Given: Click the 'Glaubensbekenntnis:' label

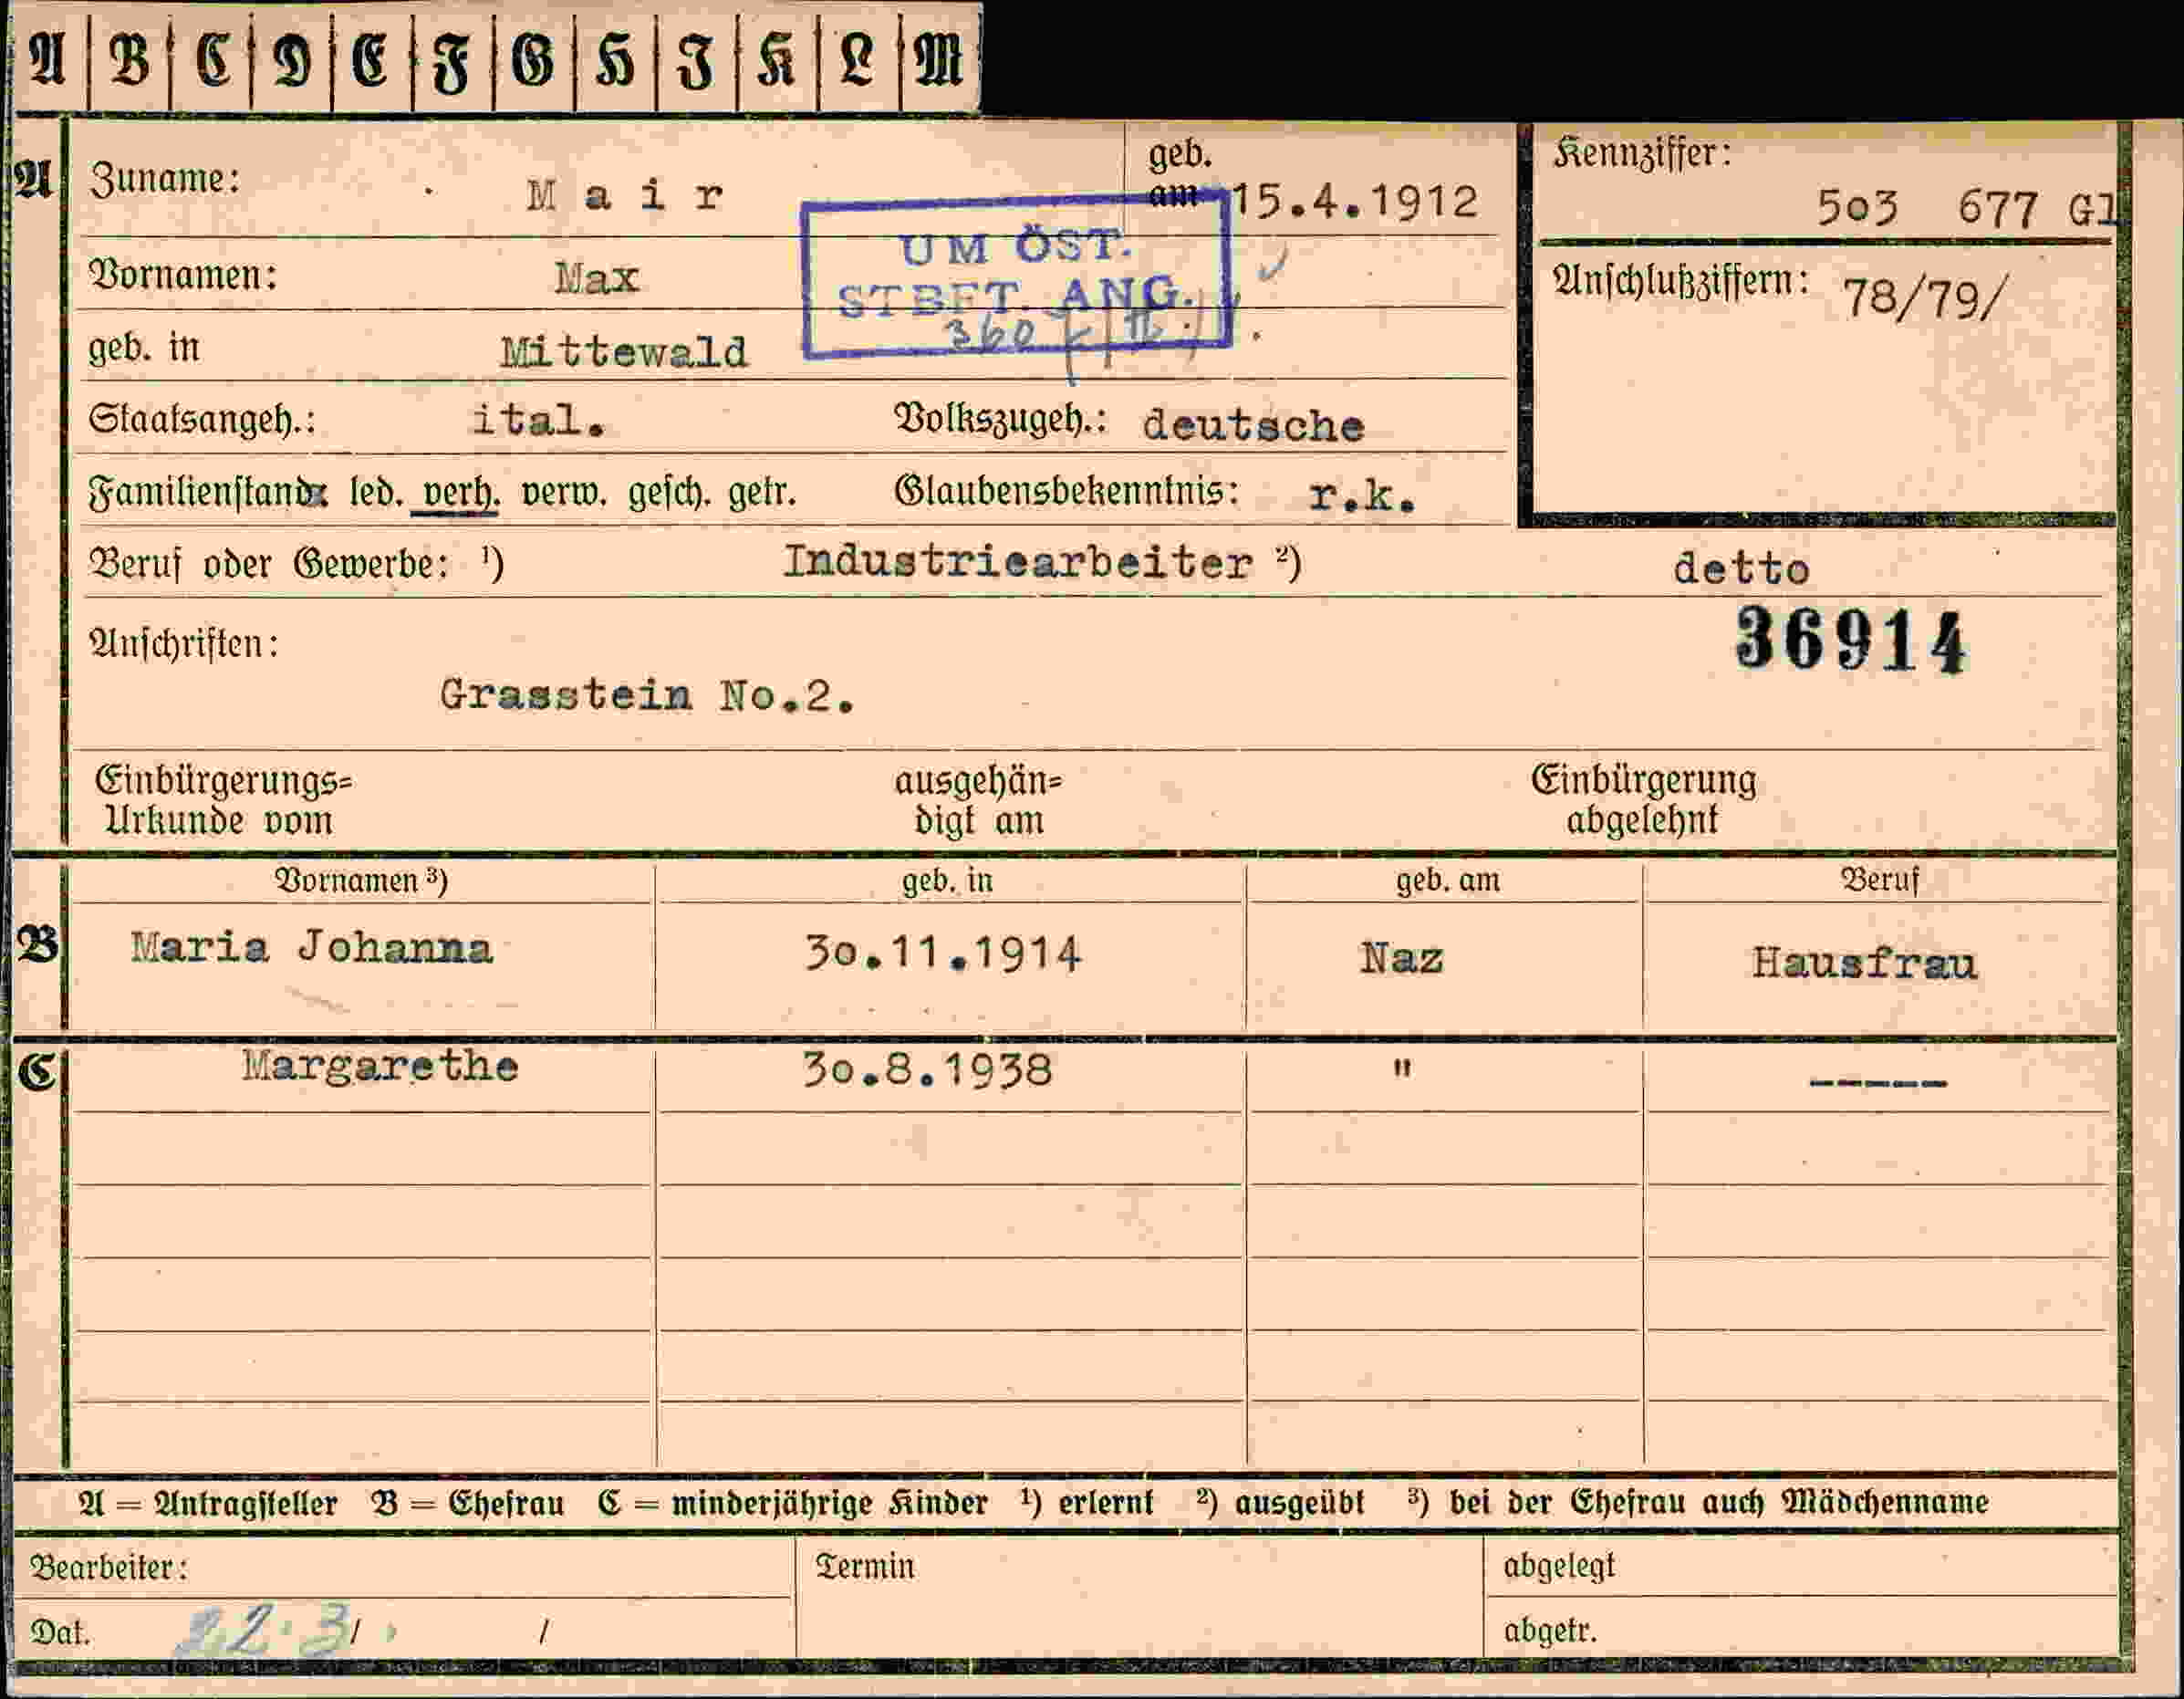Looking at the screenshot, I should point(1066,491).
